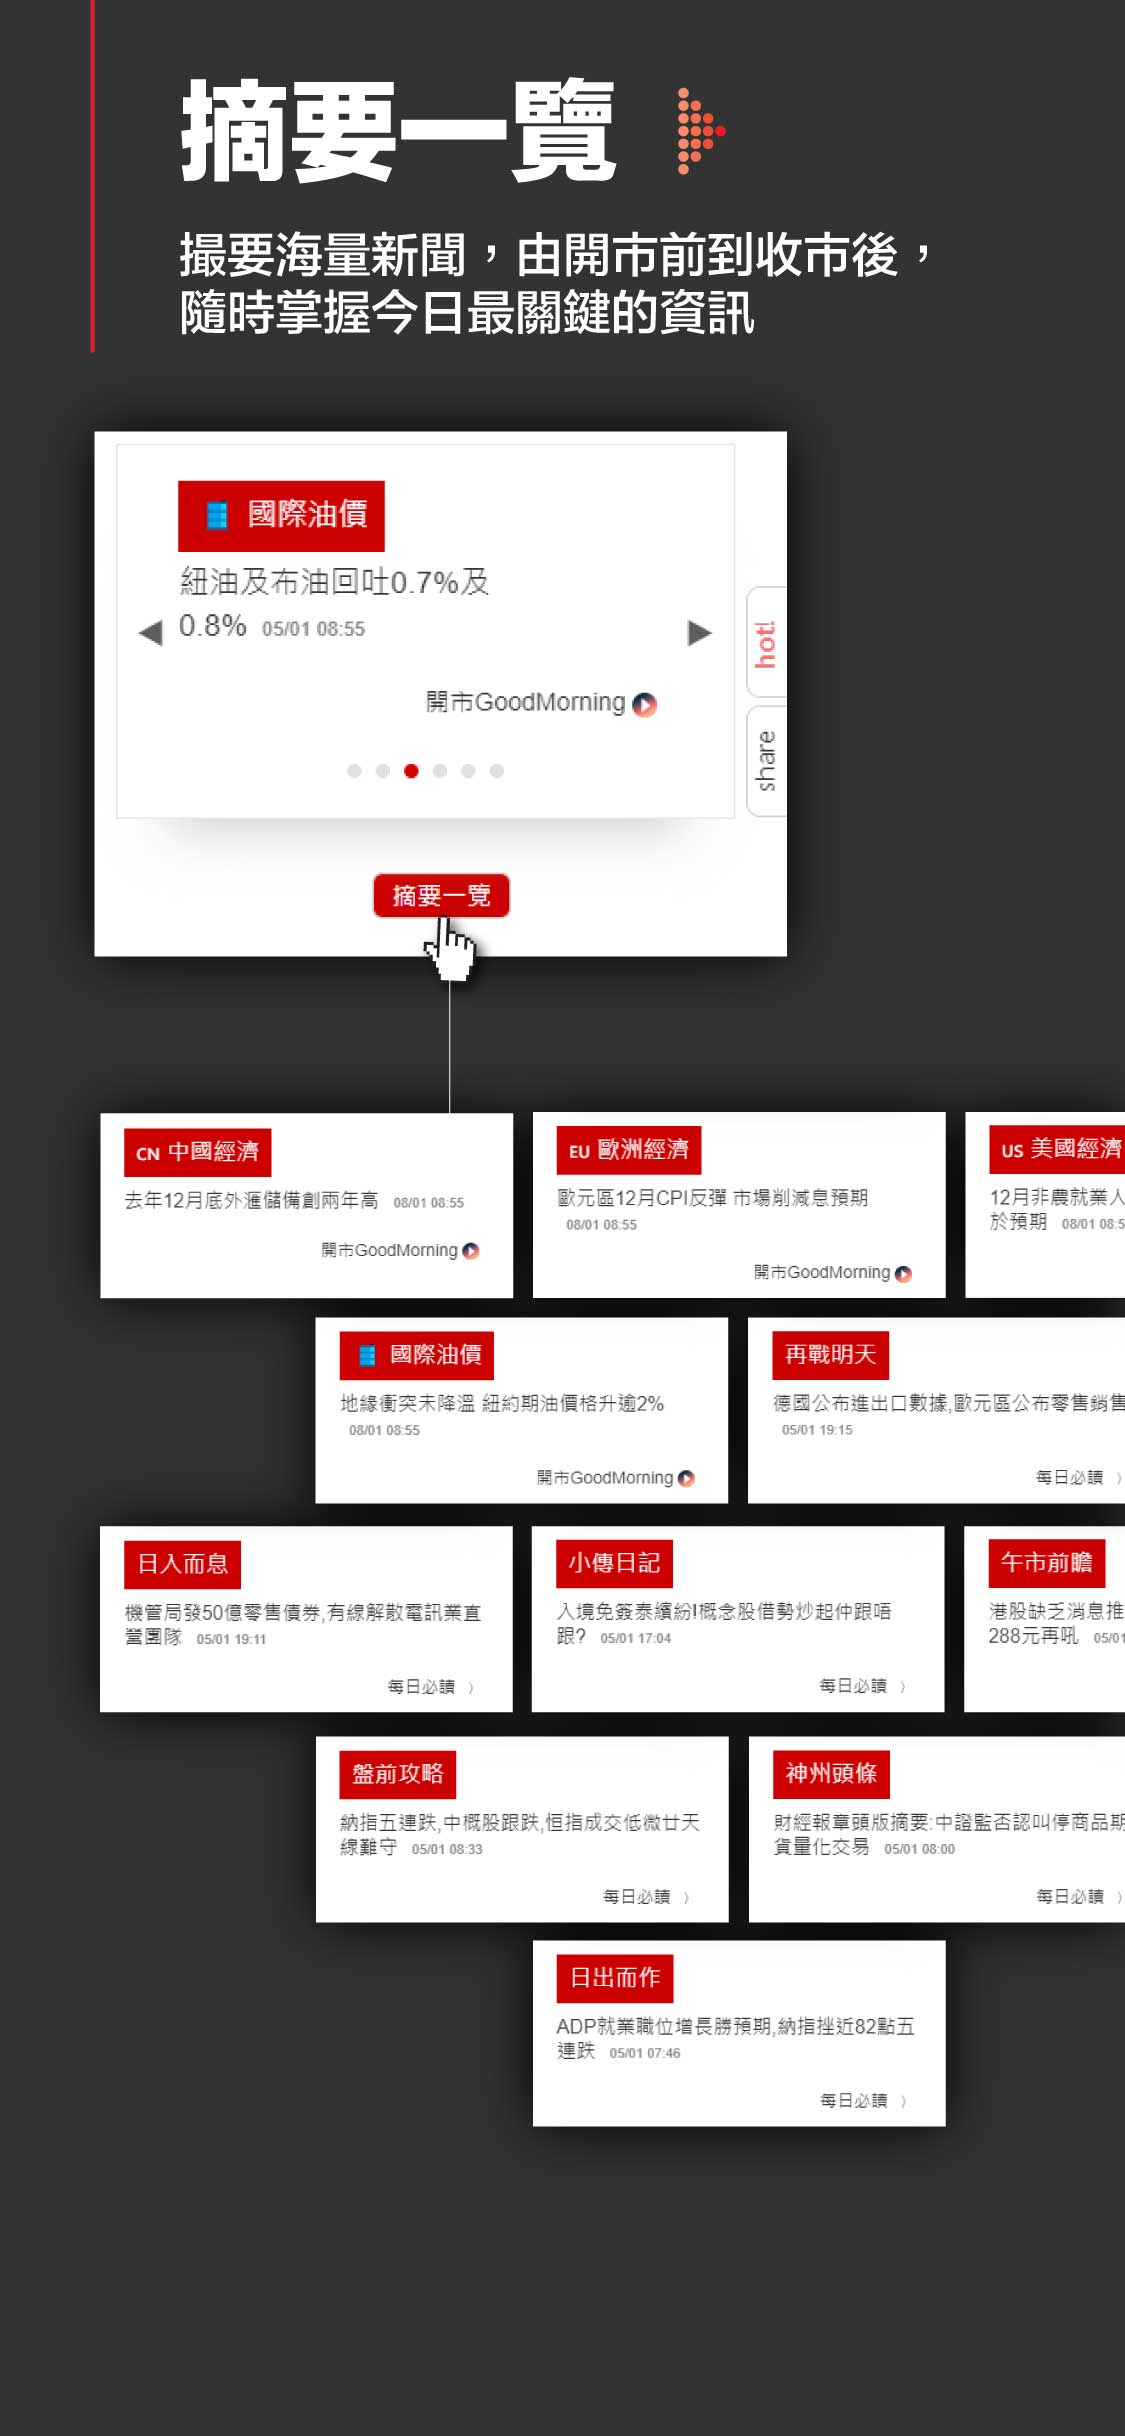Open the hot! side tab
This screenshot has width=1125, height=2436.
766,643
